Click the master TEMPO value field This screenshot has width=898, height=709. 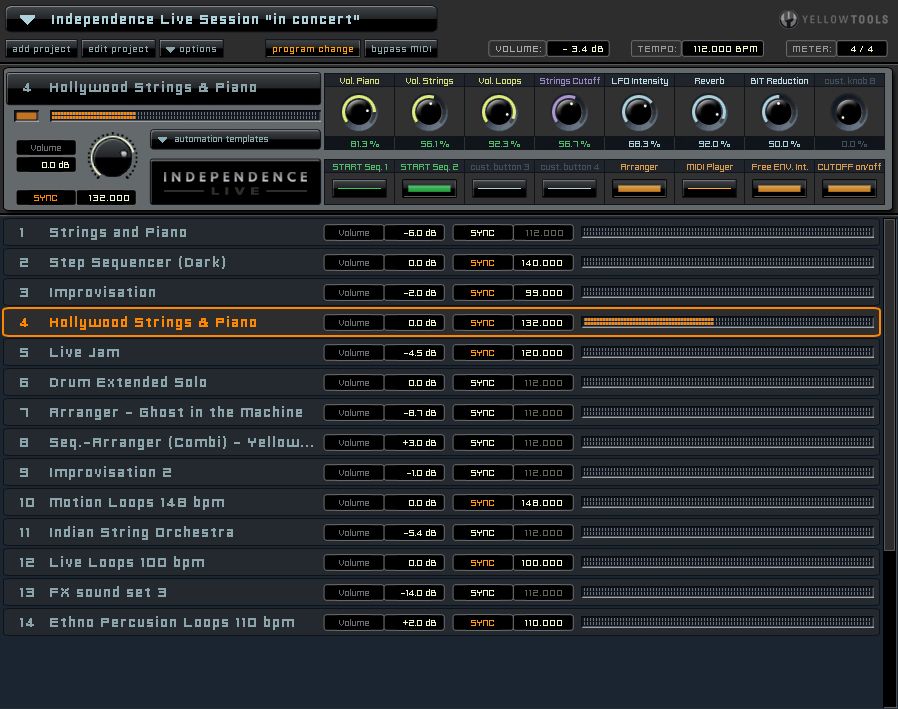click(723, 49)
